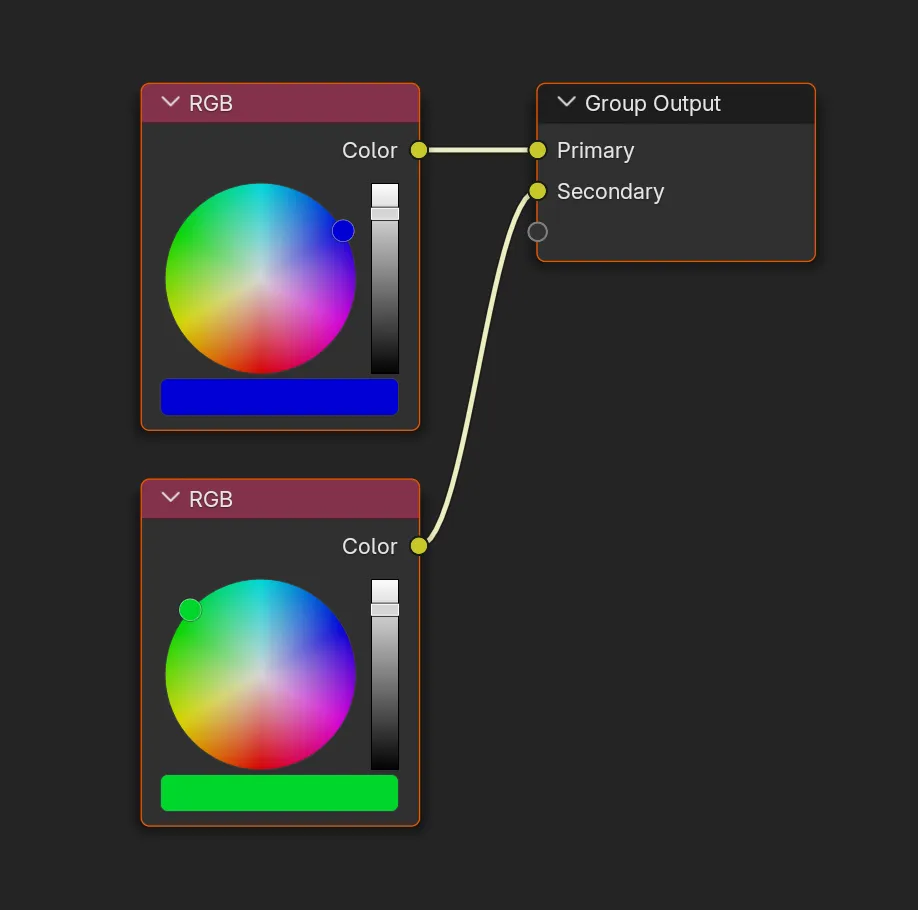Select the green point on bottom color wheel
The width and height of the screenshot is (918, 910).
(191, 609)
